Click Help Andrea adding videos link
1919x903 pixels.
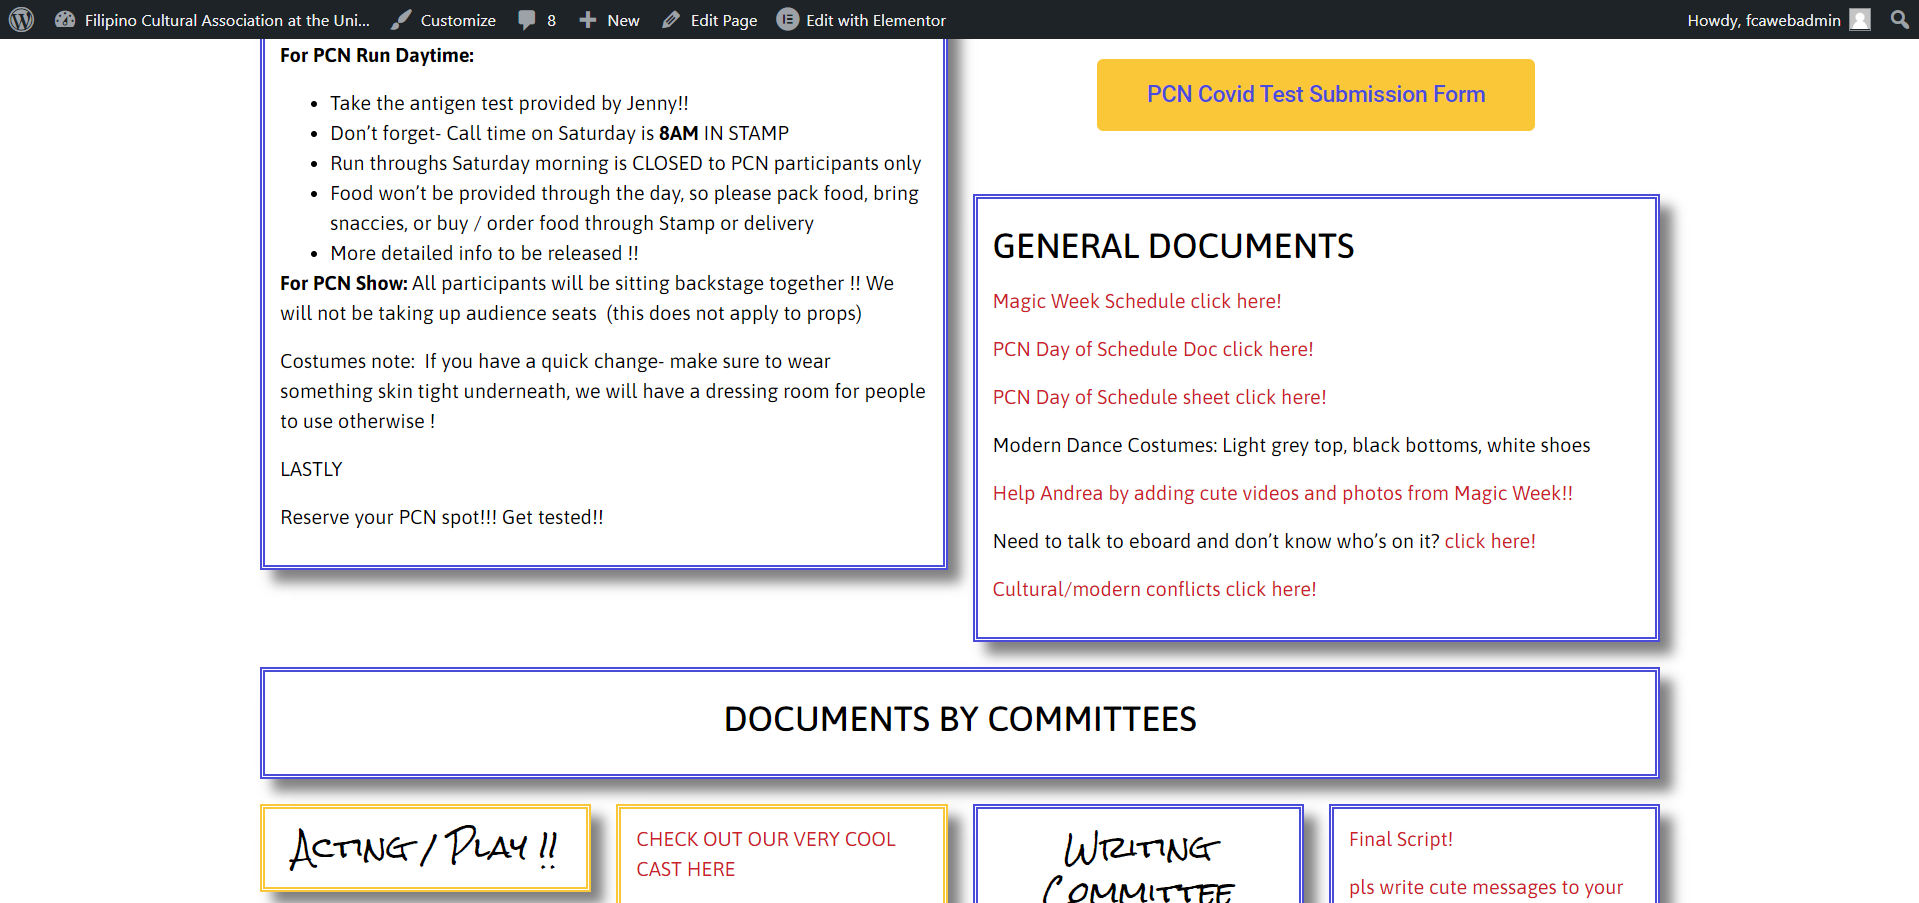pyautogui.click(x=1282, y=493)
